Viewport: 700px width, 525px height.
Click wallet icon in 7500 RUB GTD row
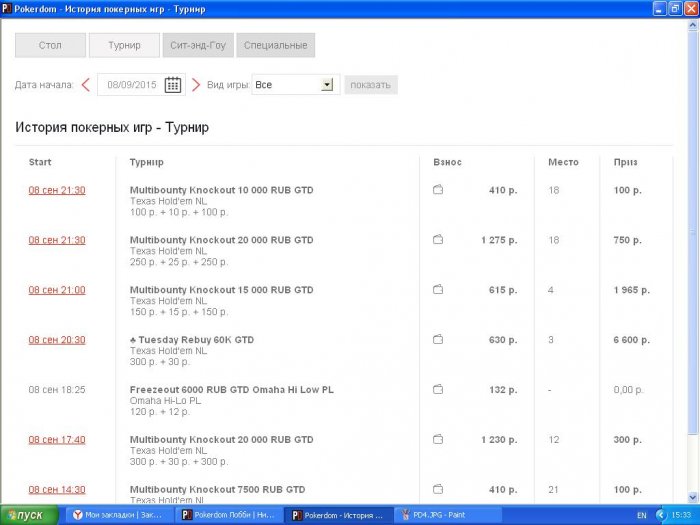point(438,489)
